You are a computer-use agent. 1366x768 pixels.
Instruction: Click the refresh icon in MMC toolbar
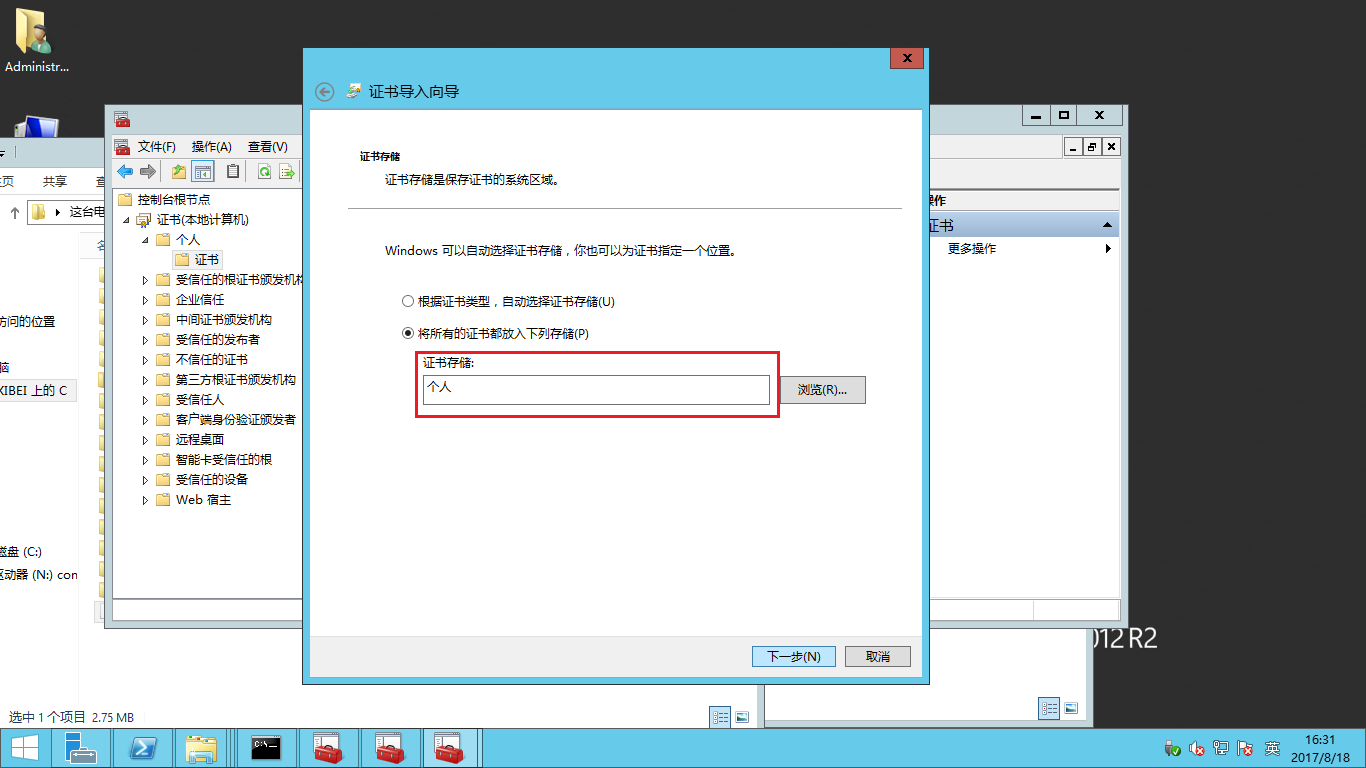(x=264, y=171)
